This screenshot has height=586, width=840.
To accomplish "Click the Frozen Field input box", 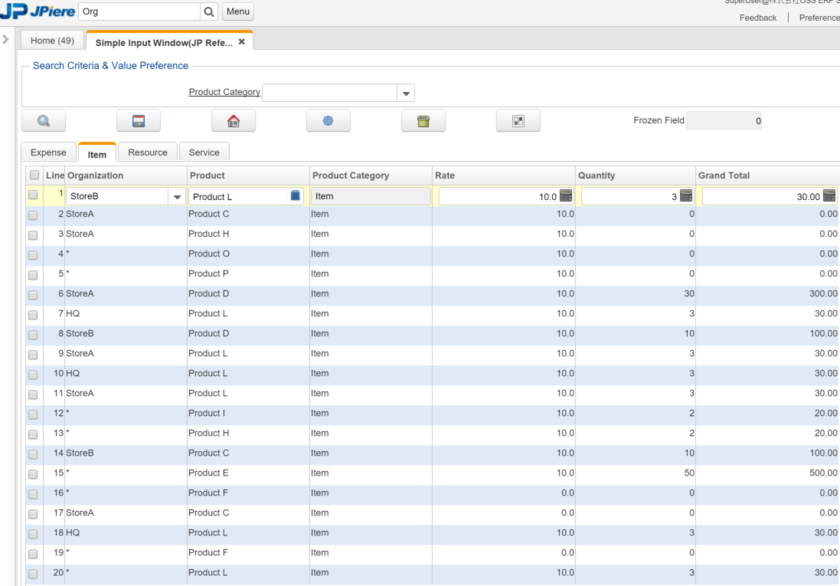I will pyautogui.click(x=726, y=121).
